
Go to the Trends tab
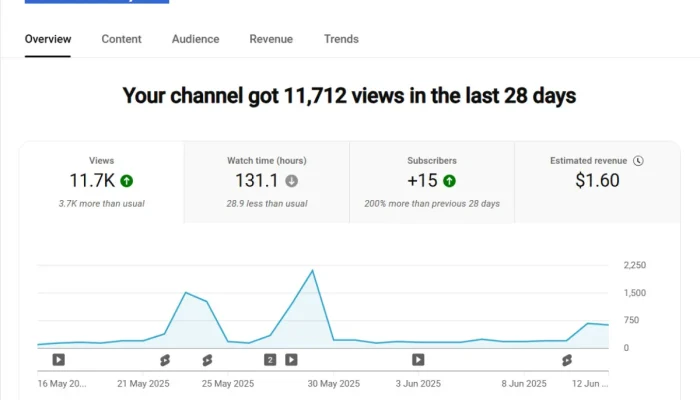point(341,39)
